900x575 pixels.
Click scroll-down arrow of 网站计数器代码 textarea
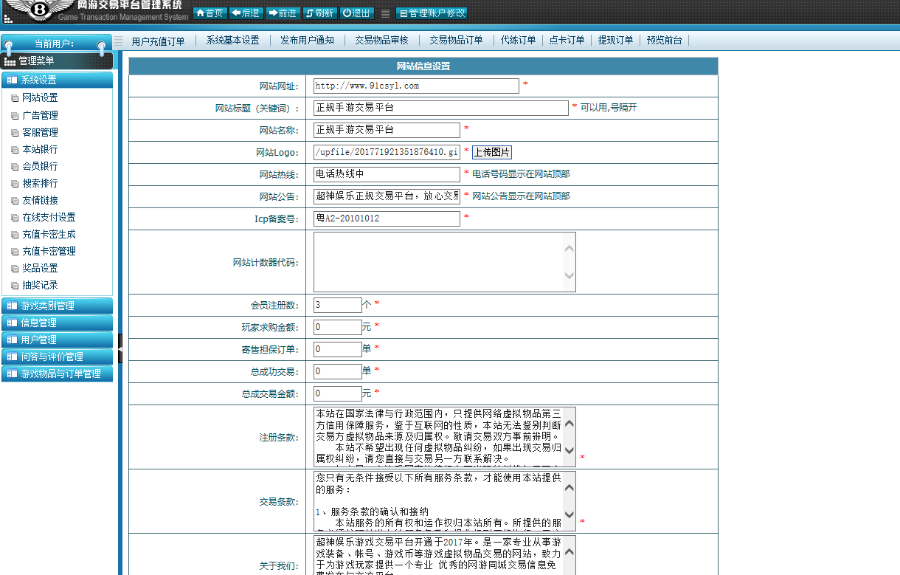click(x=569, y=275)
